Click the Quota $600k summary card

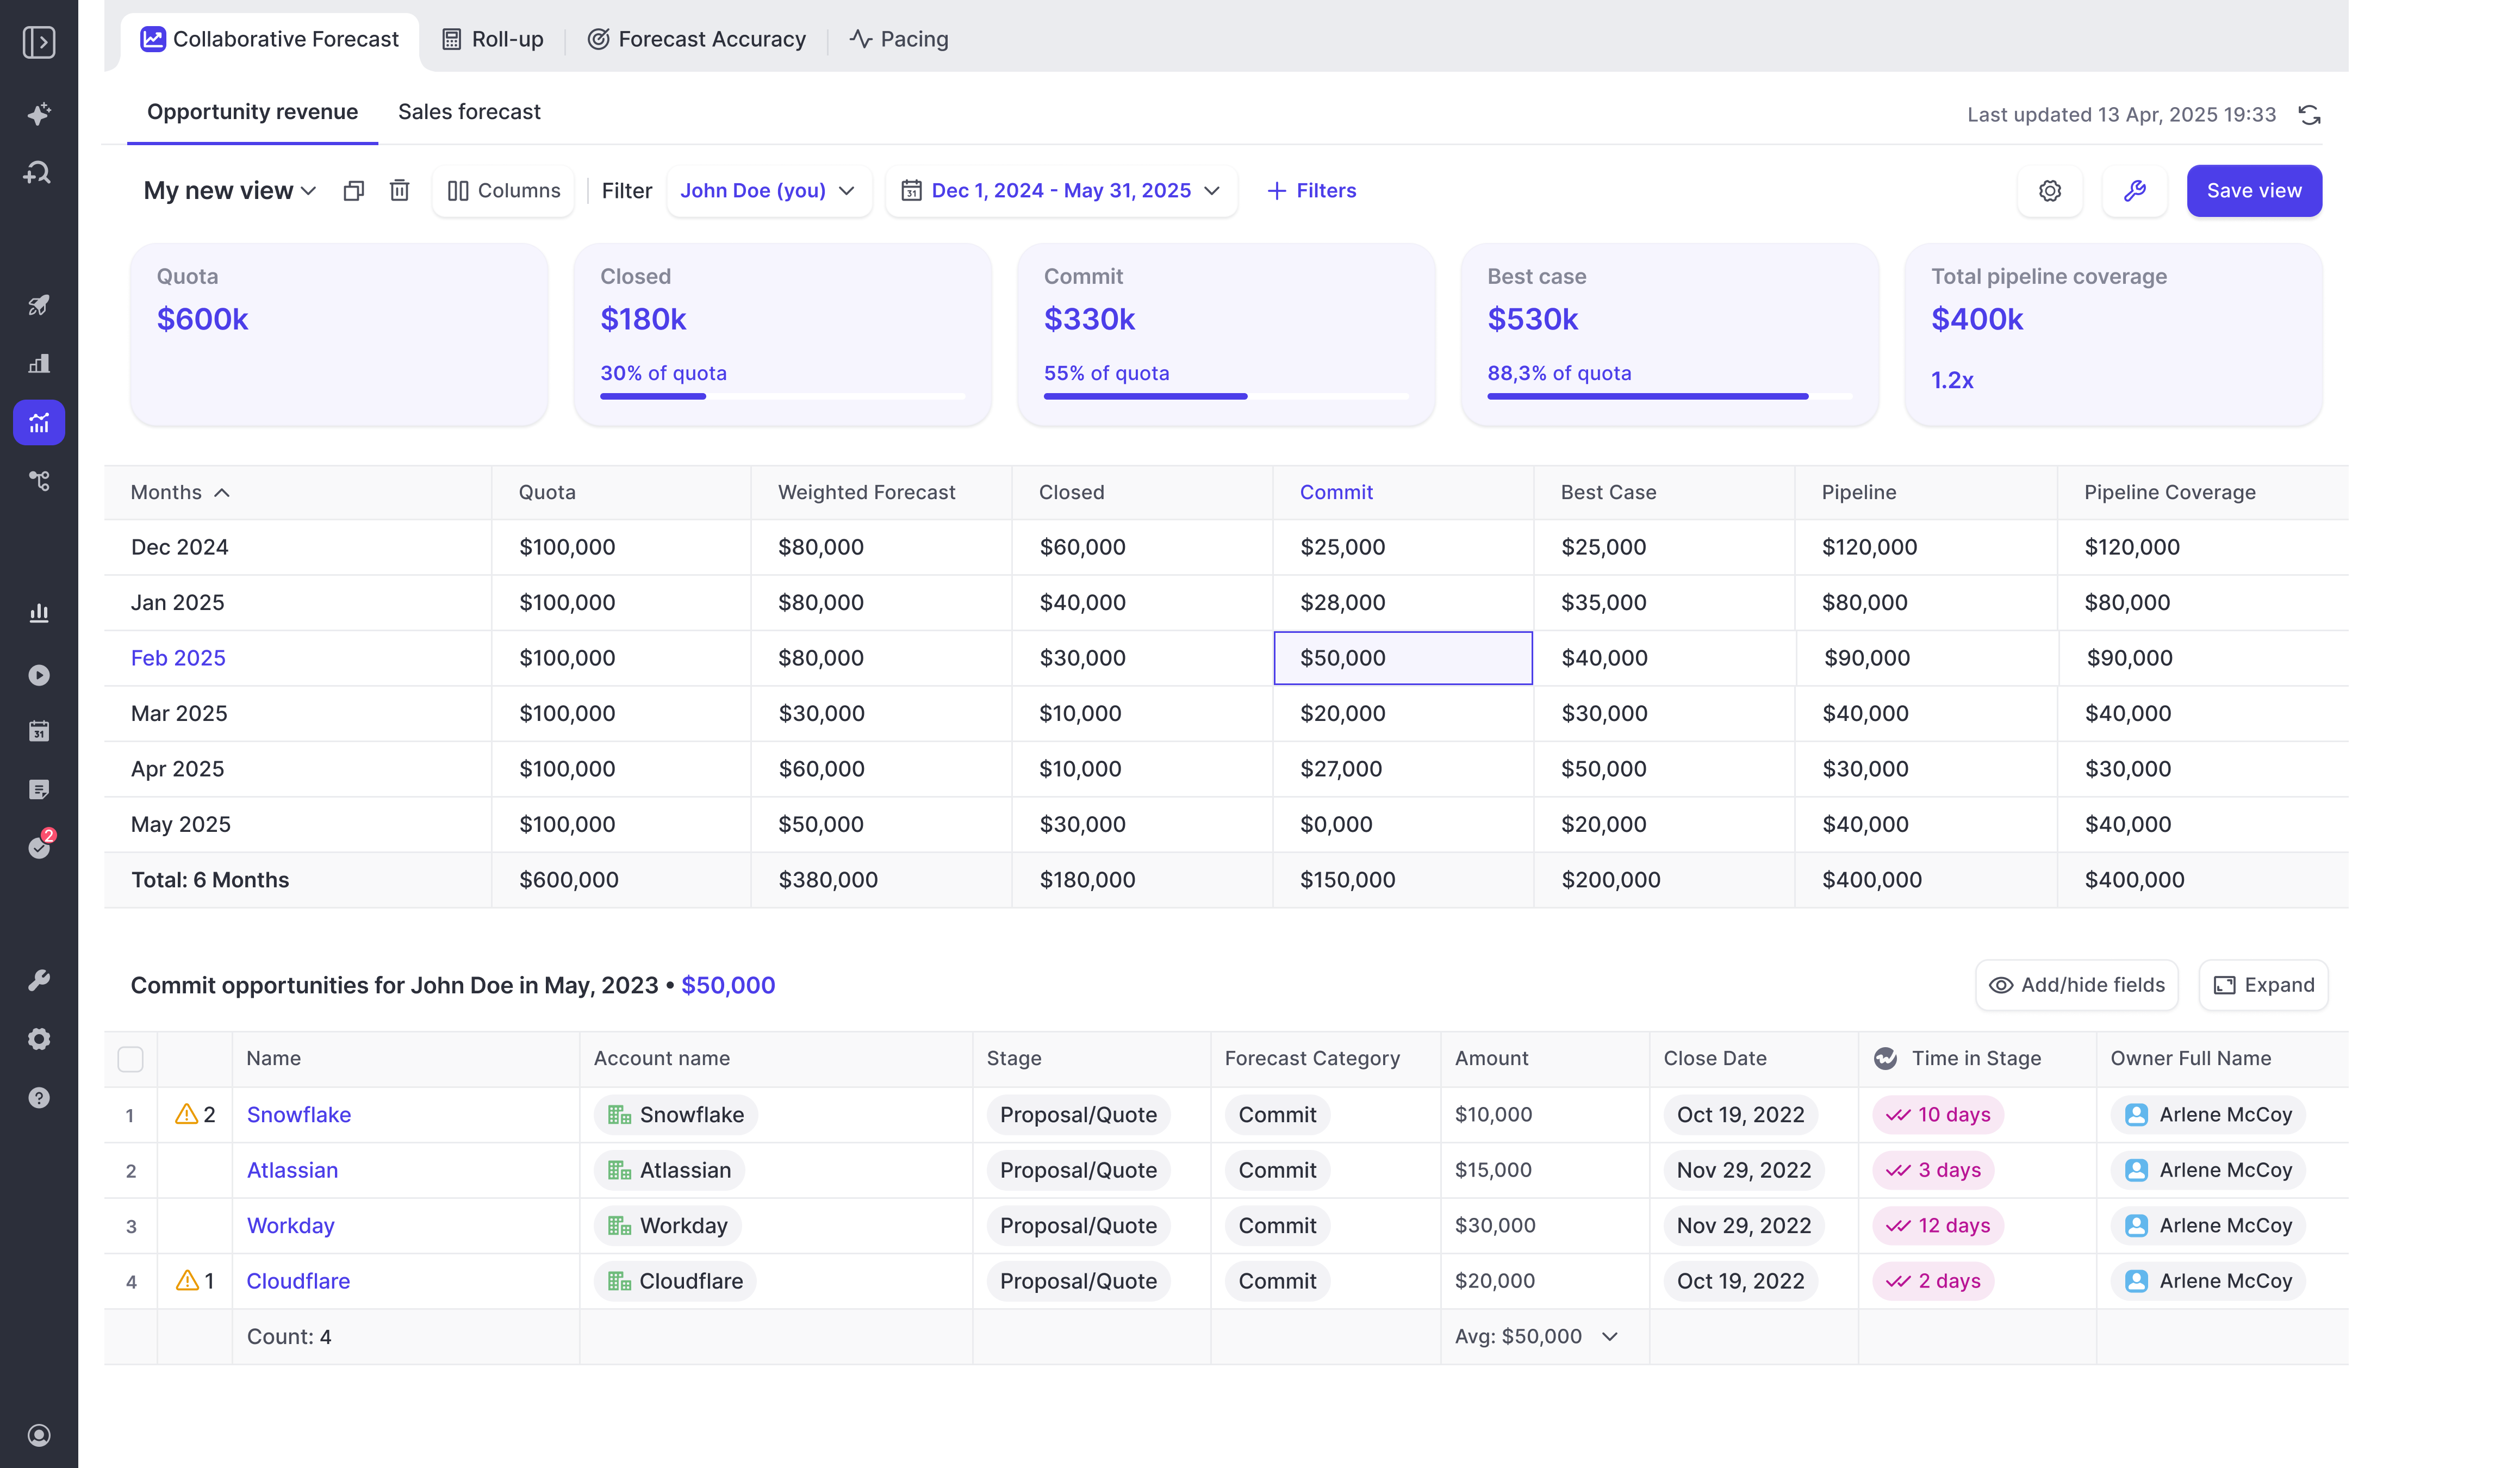coord(339,334)
